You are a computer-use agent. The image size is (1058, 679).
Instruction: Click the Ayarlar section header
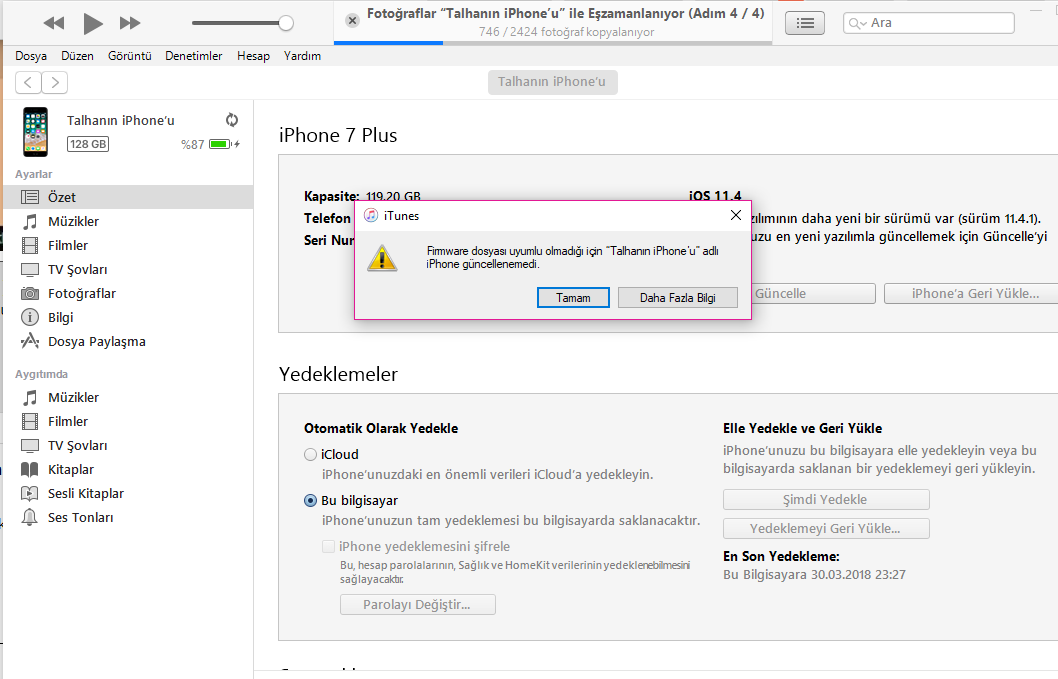(x=34, y=174)
